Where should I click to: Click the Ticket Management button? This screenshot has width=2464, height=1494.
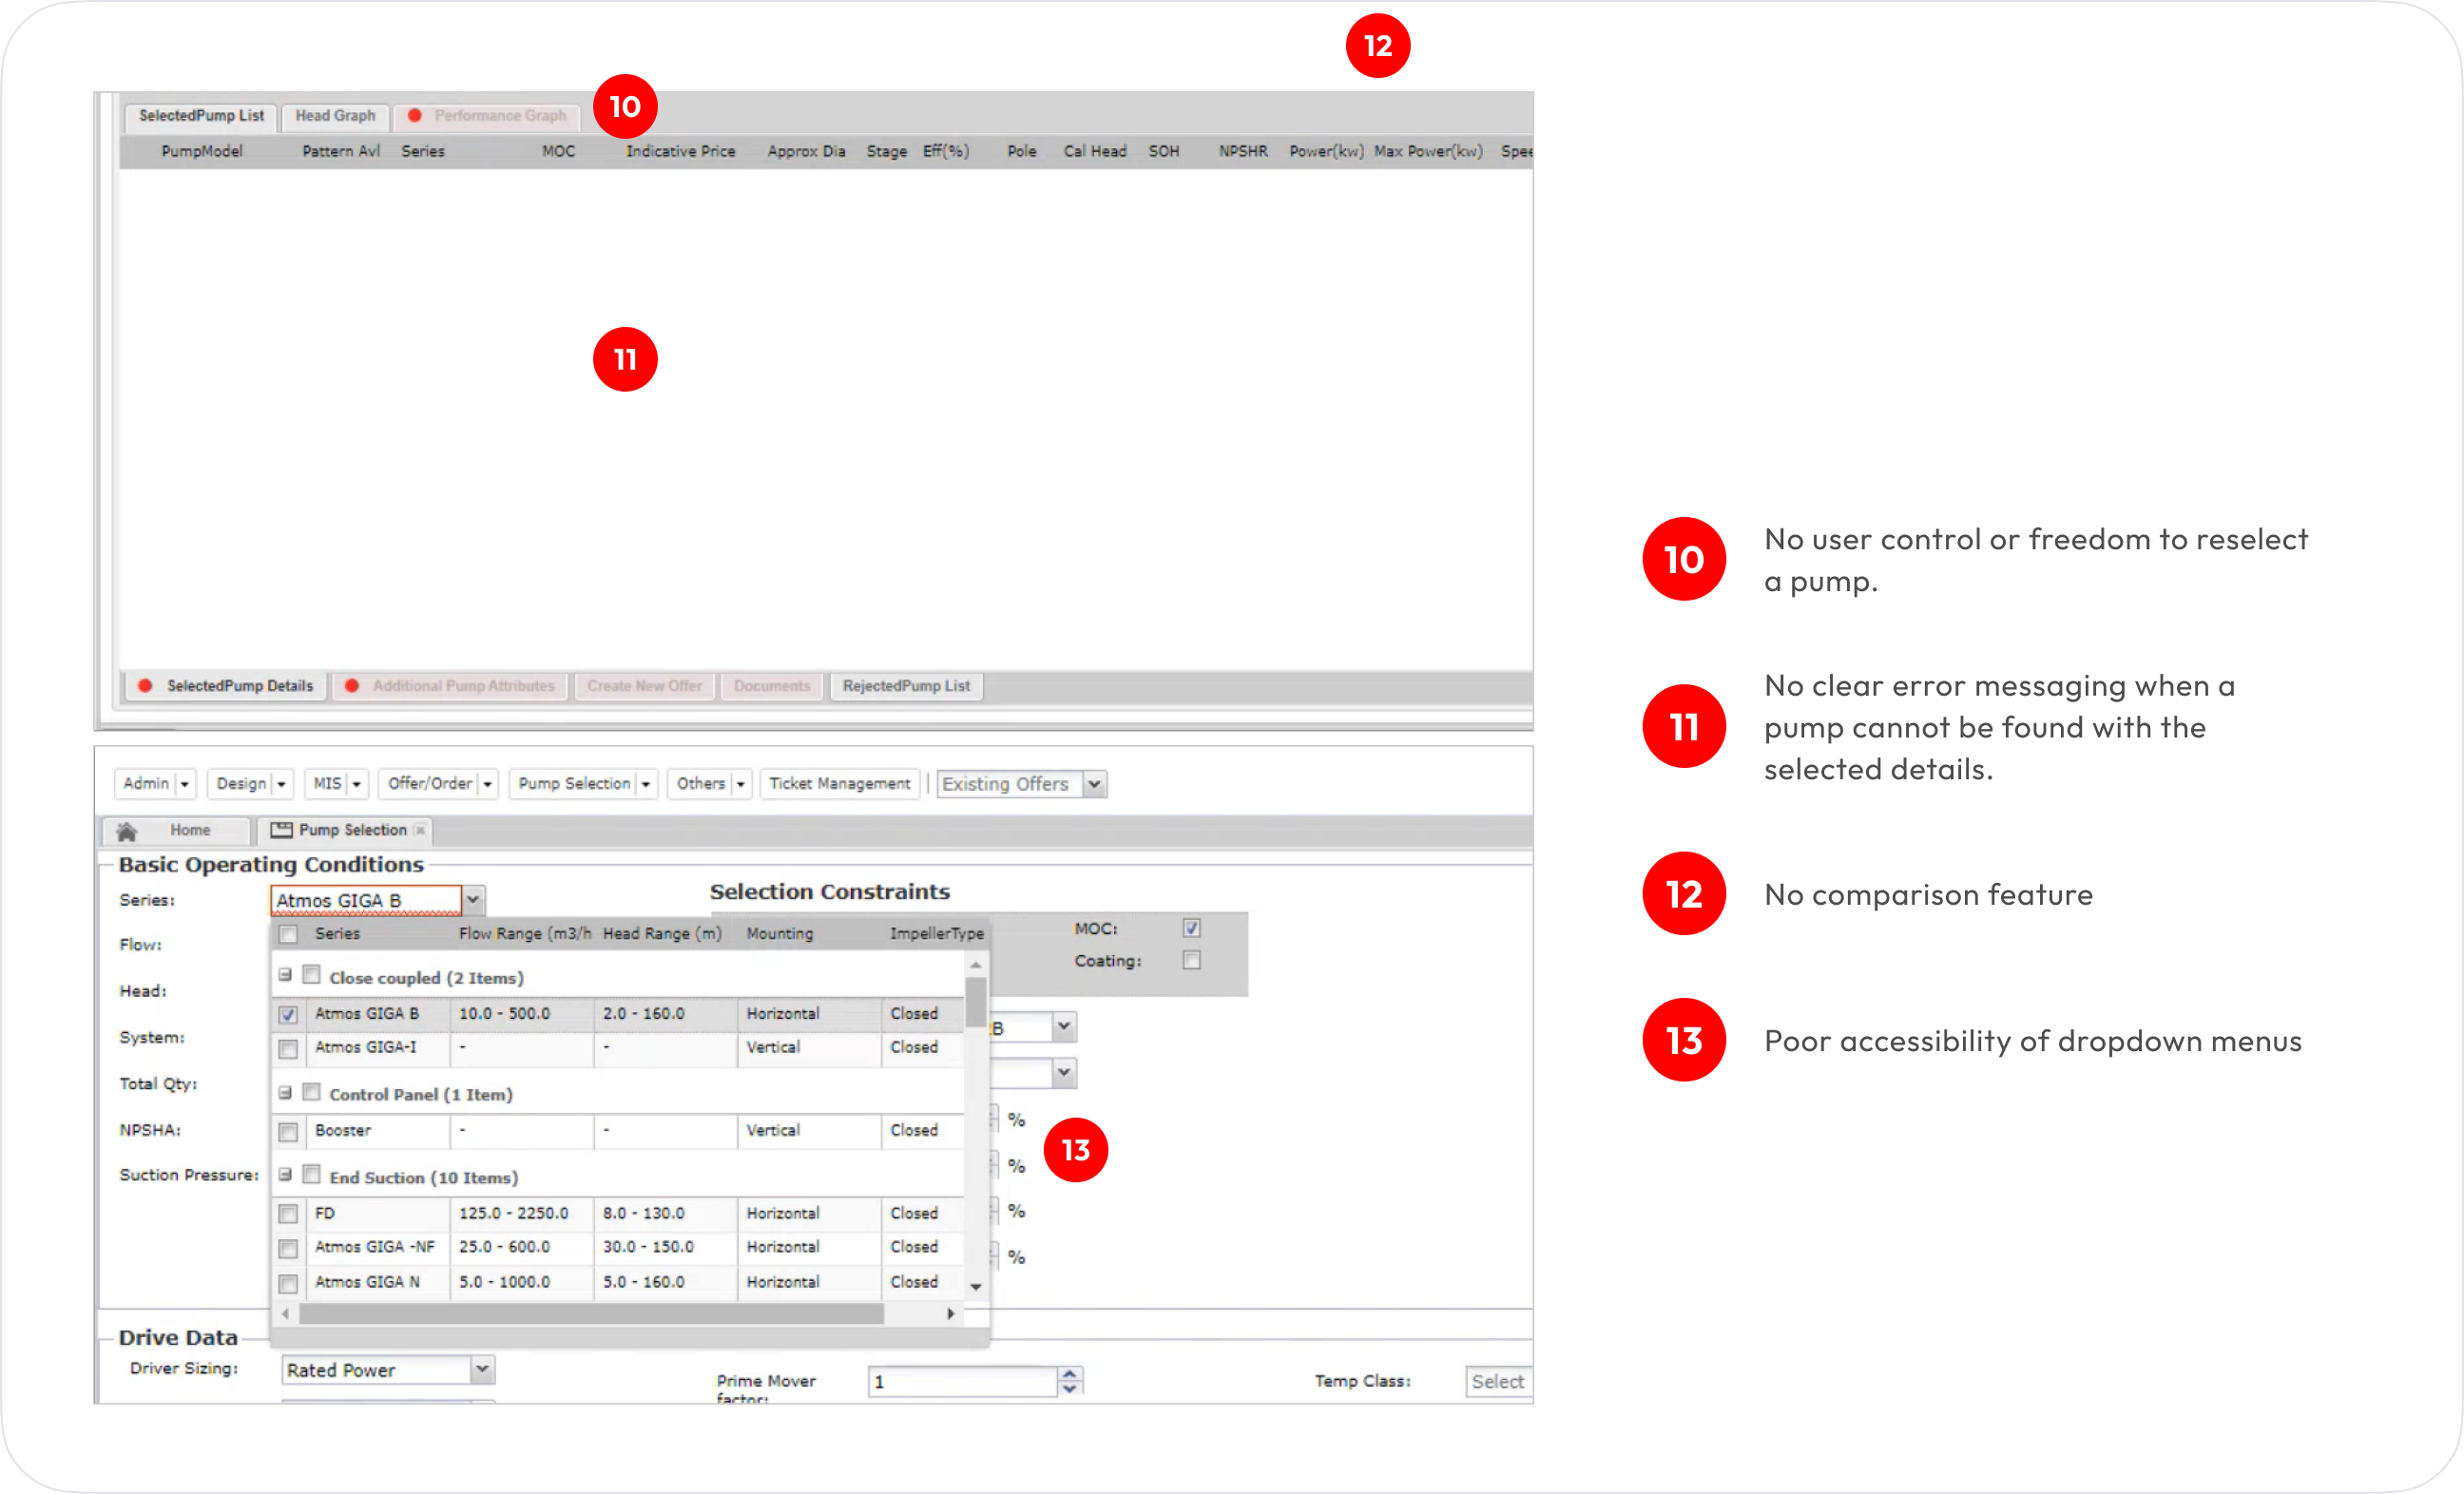[839, 784]
